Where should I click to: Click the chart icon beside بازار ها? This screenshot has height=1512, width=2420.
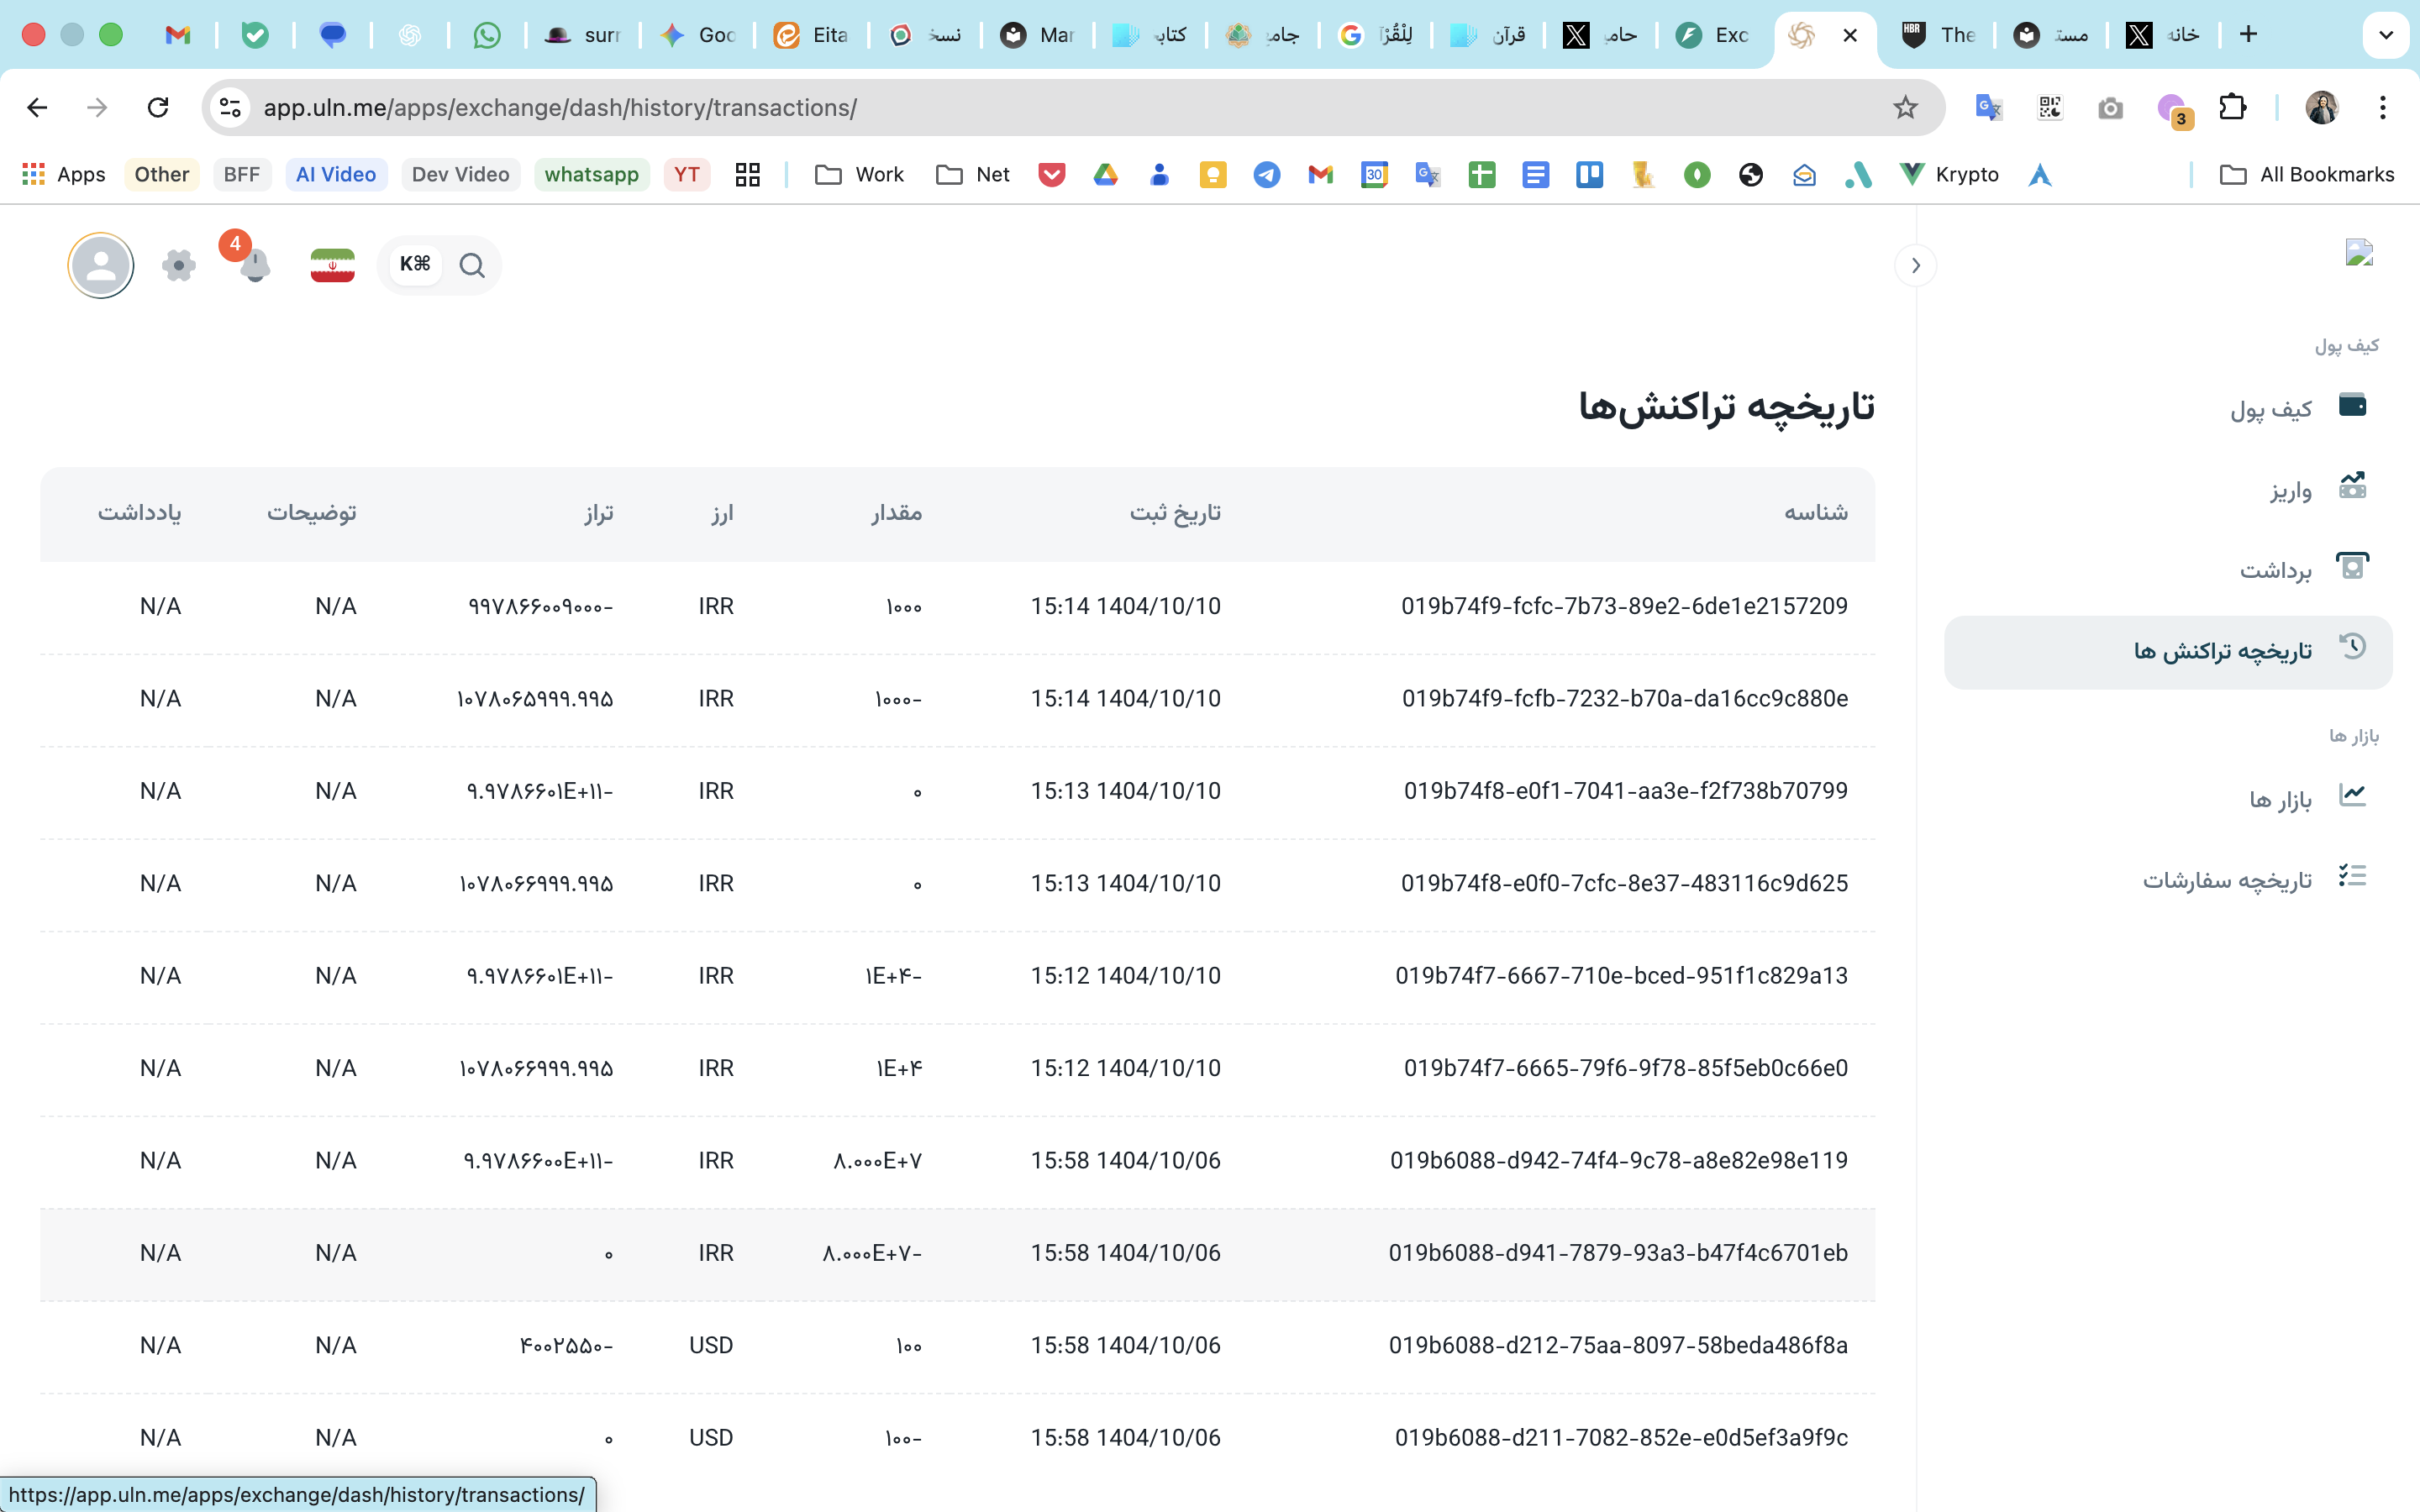coord(2353,795)
